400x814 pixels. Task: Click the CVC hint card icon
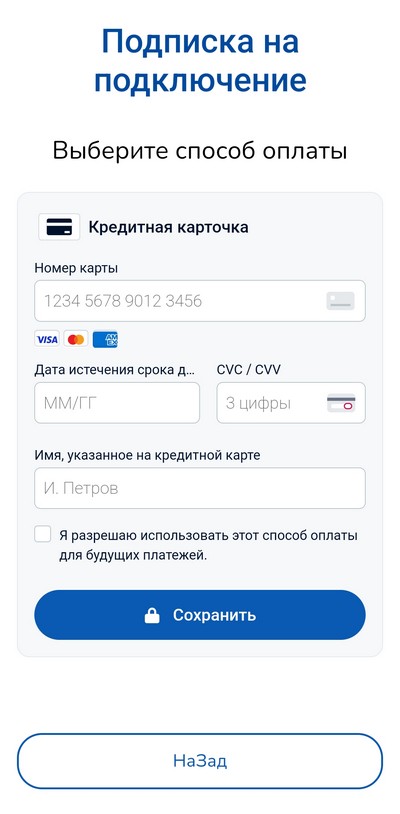point(341,403)
